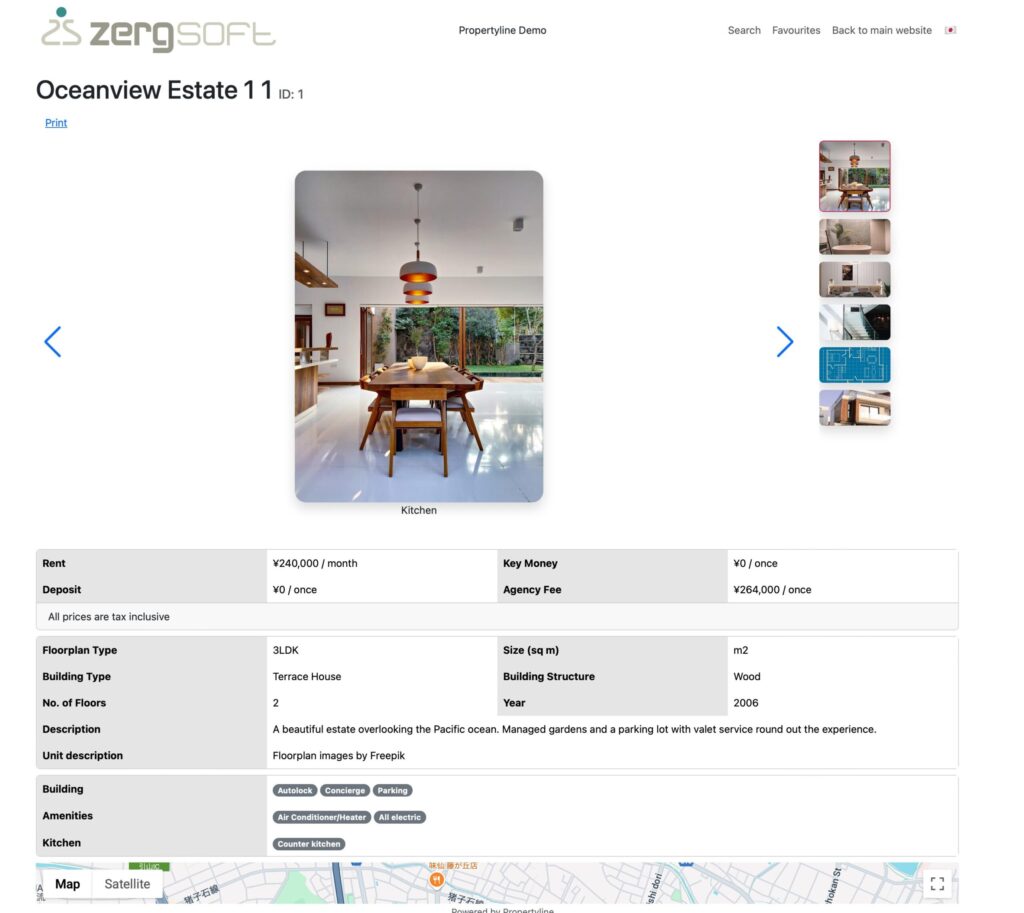
Task: Show previous photo with left arrow
Action: [x=53, y=342]
